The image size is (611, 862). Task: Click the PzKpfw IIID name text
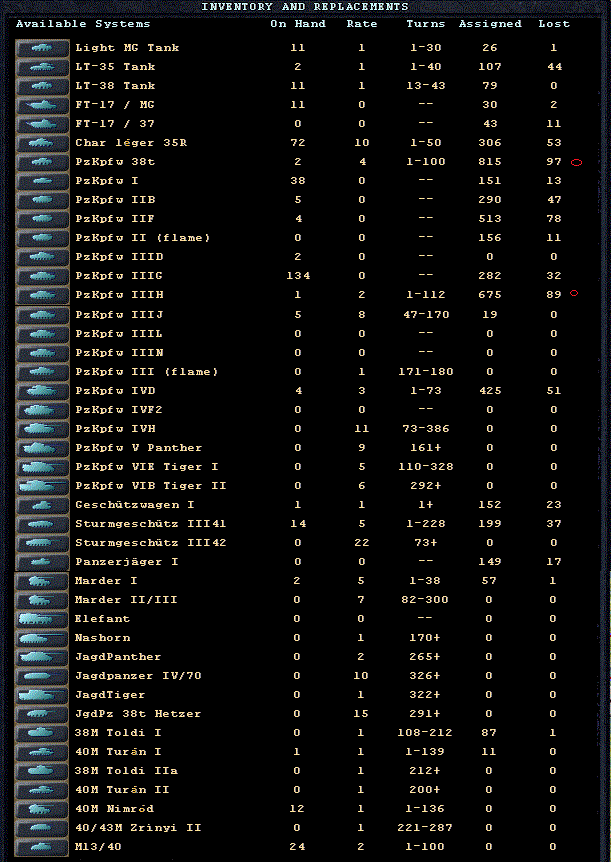click(x=119, y=257)
